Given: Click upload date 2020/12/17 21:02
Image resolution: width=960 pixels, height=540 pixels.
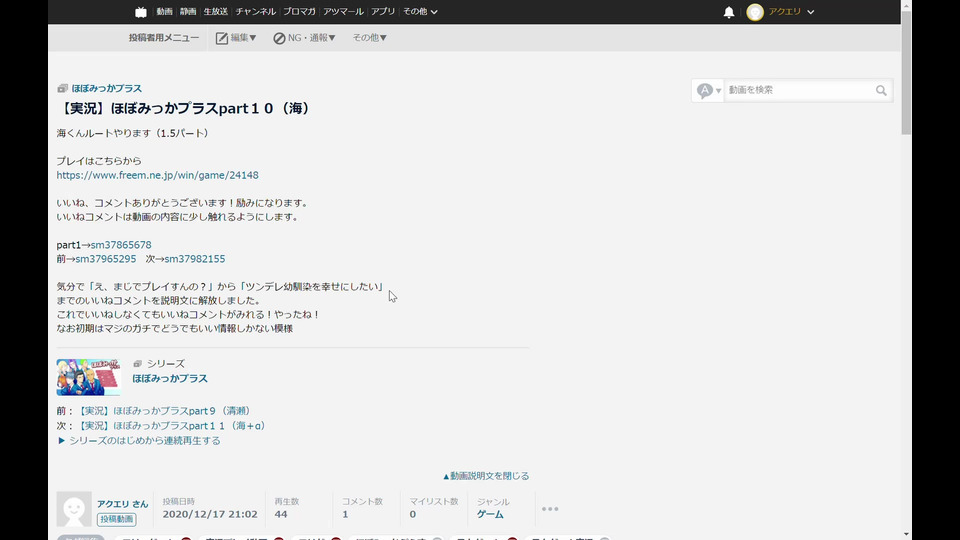Looking at the screenshot, I should coord(210,514).
